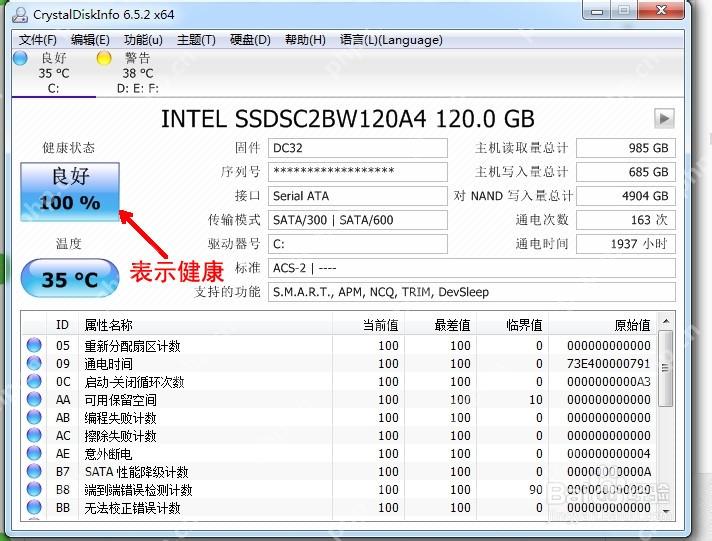This screenshot has height=541, width=712.
Task: Click the 传输模式 field SATA/300 | SATA/600
Action: pyautogui.click(x=358, y=220)
